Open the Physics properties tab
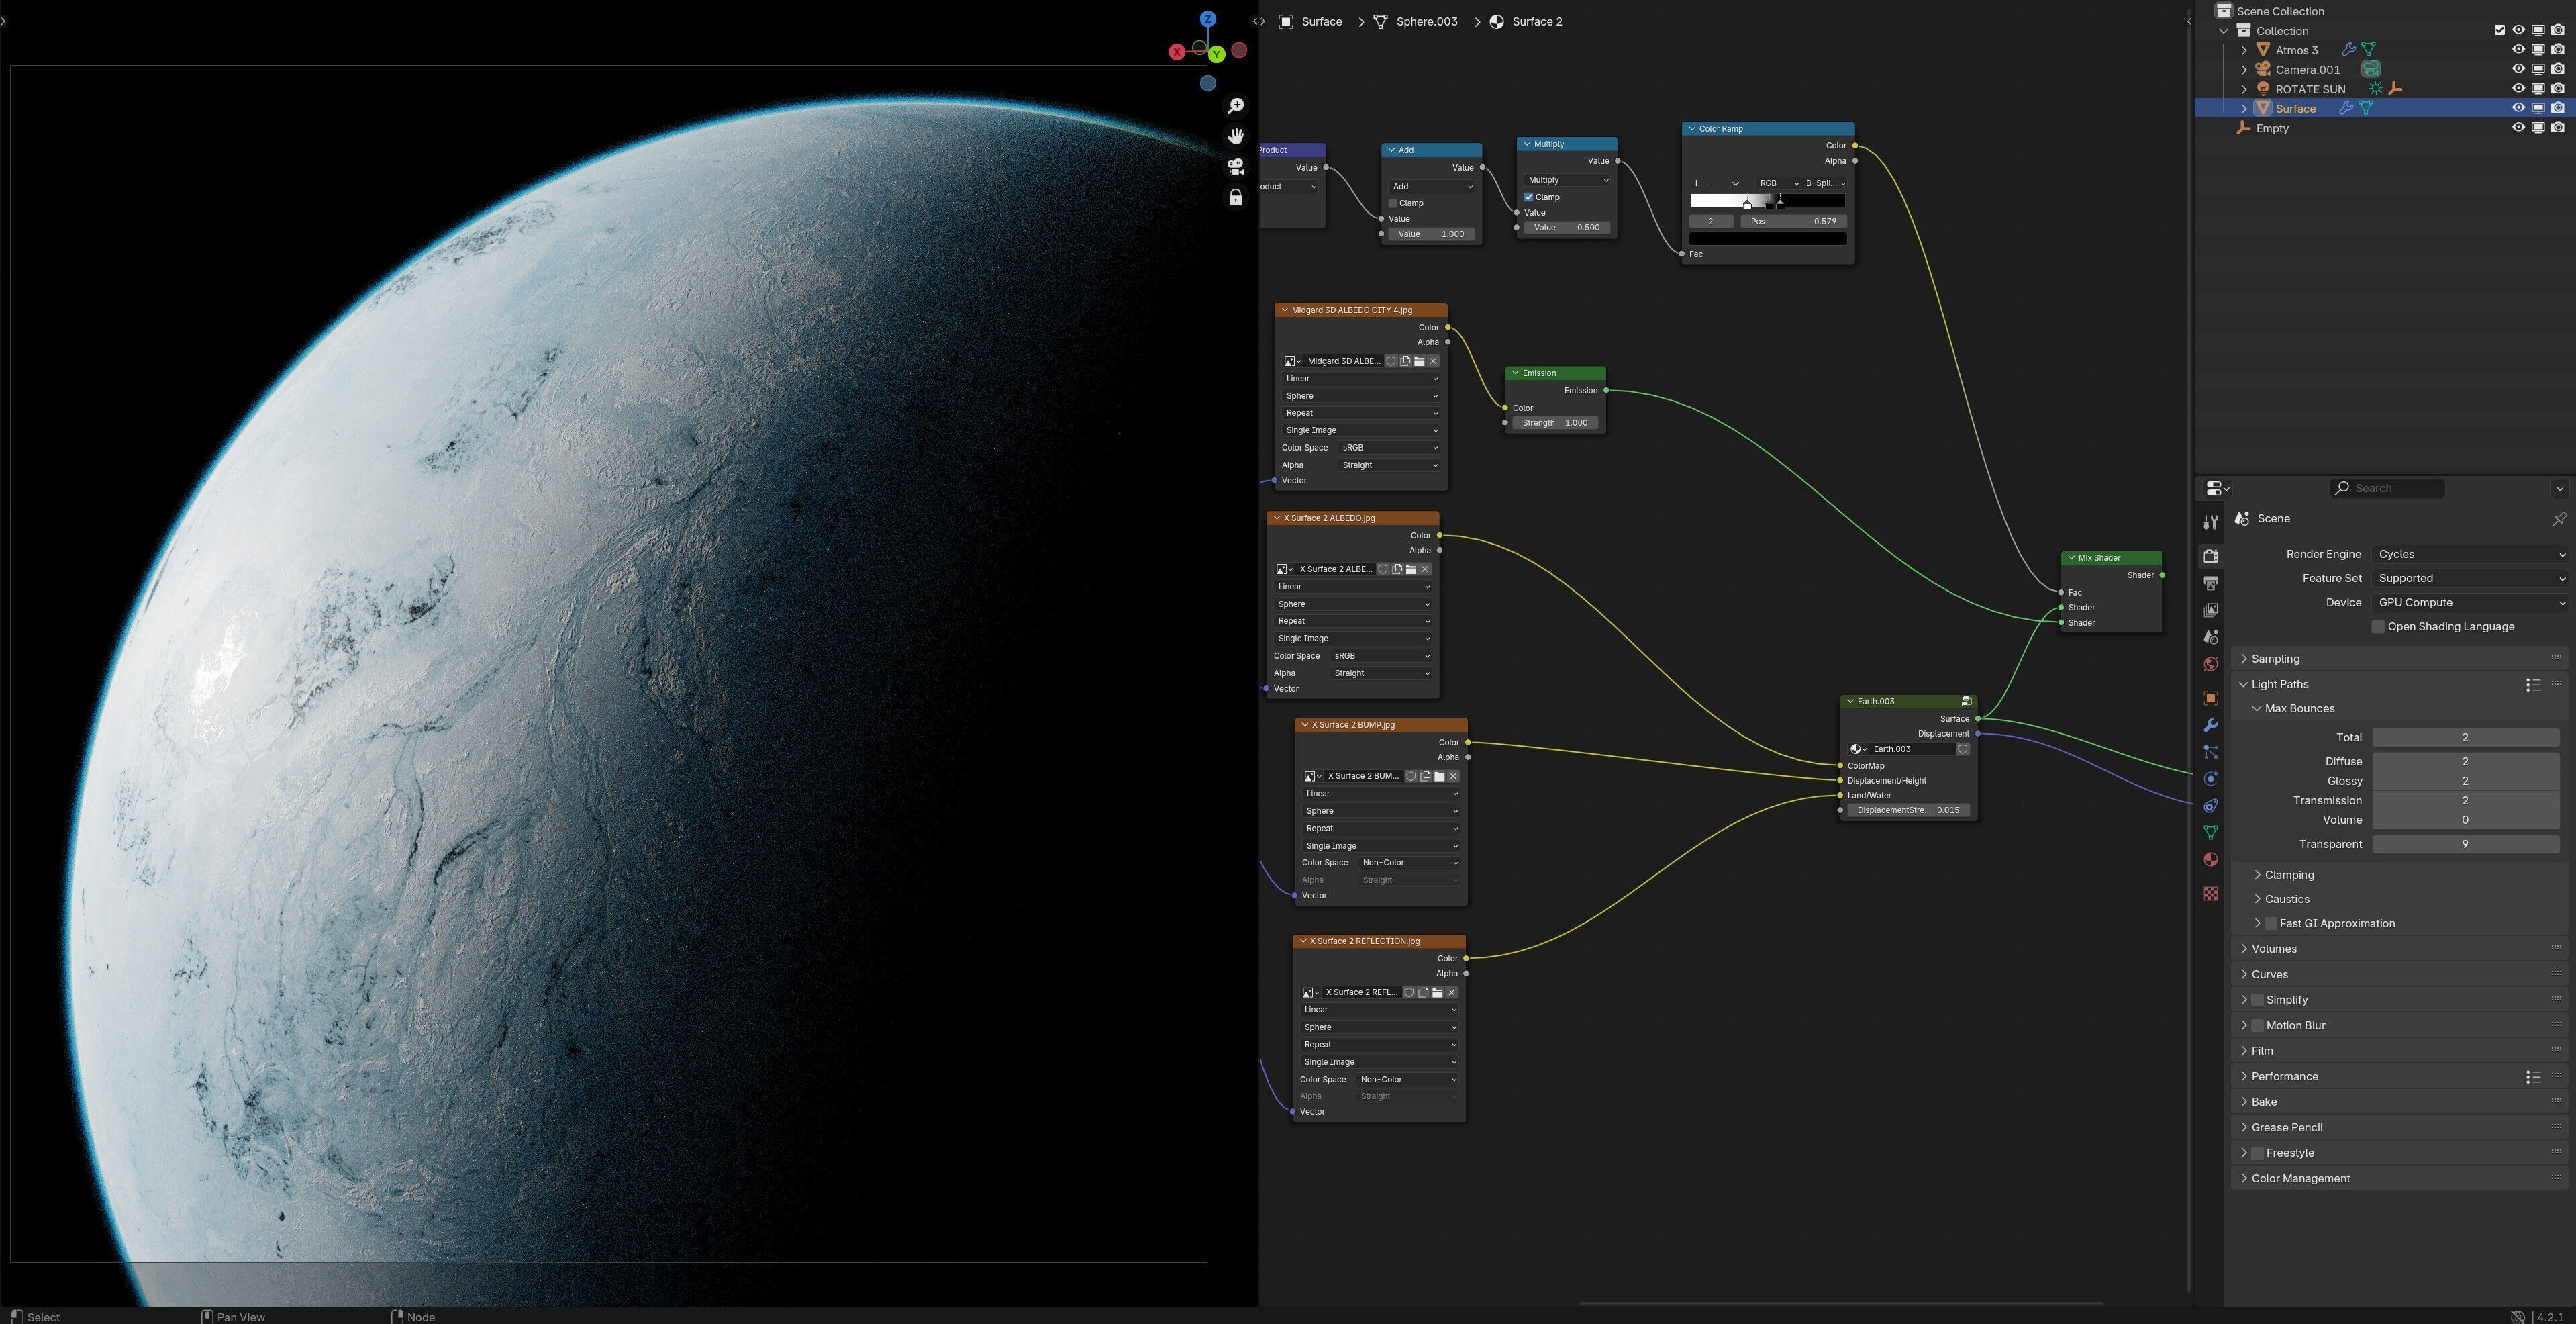The width and height of the screenshot is (2576, 1324). pos(2210,779)
